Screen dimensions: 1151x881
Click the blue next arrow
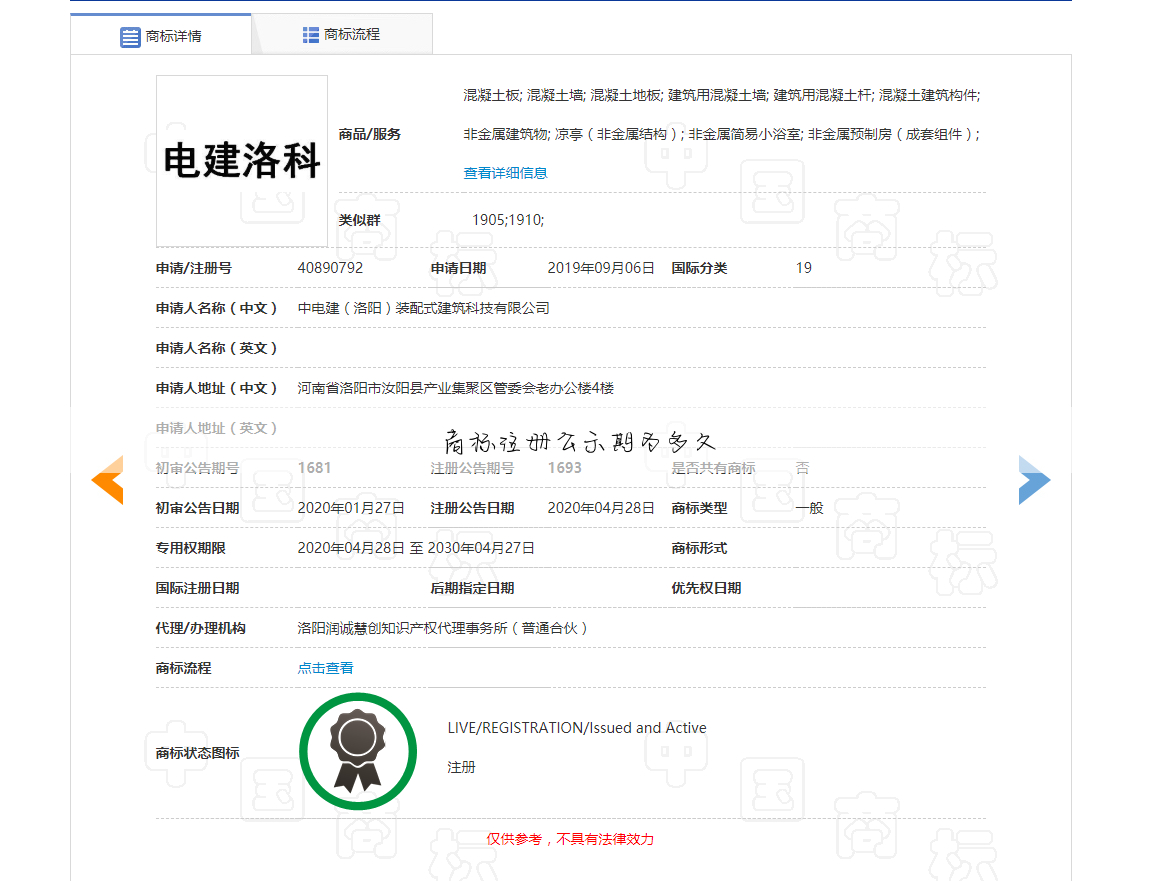[x=1034, y=479]
